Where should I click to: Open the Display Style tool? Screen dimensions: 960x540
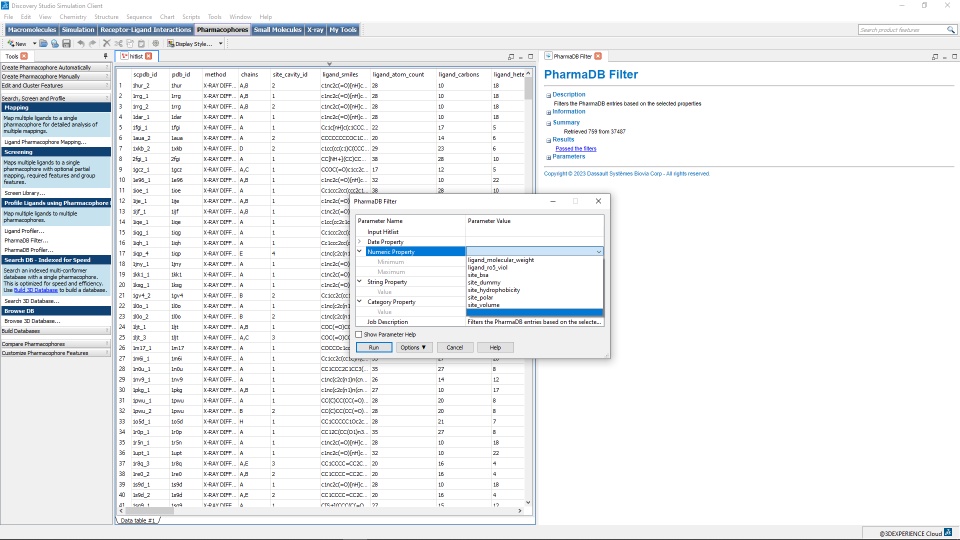click(190, 43)
